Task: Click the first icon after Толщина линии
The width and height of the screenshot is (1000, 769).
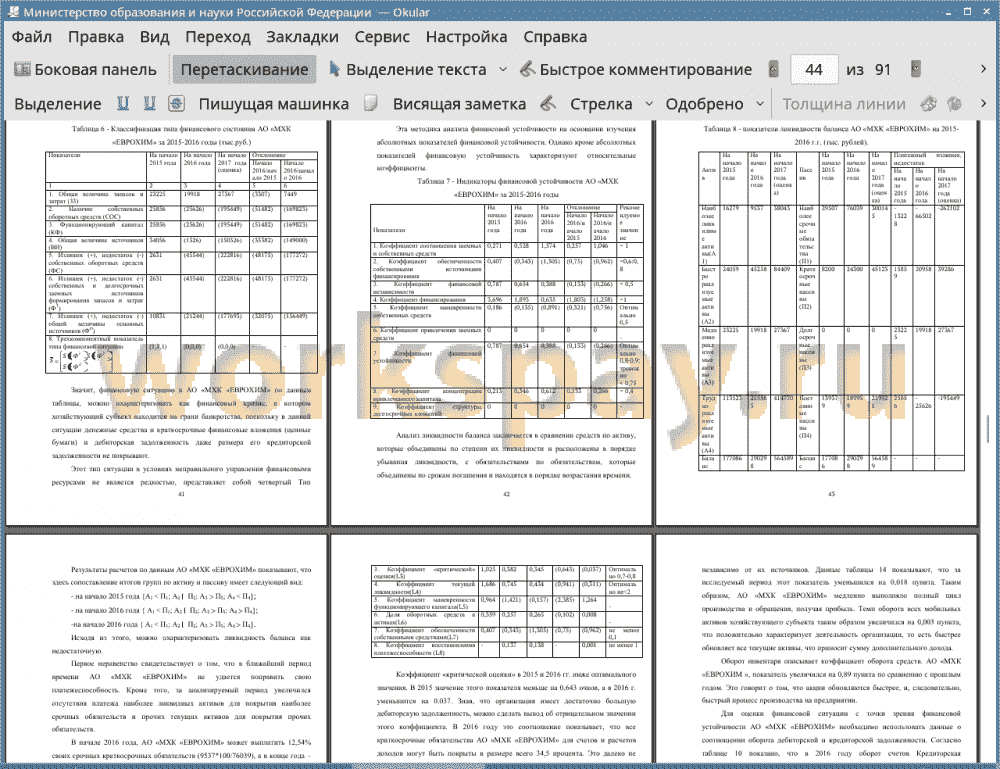Action: coord(929,104)
